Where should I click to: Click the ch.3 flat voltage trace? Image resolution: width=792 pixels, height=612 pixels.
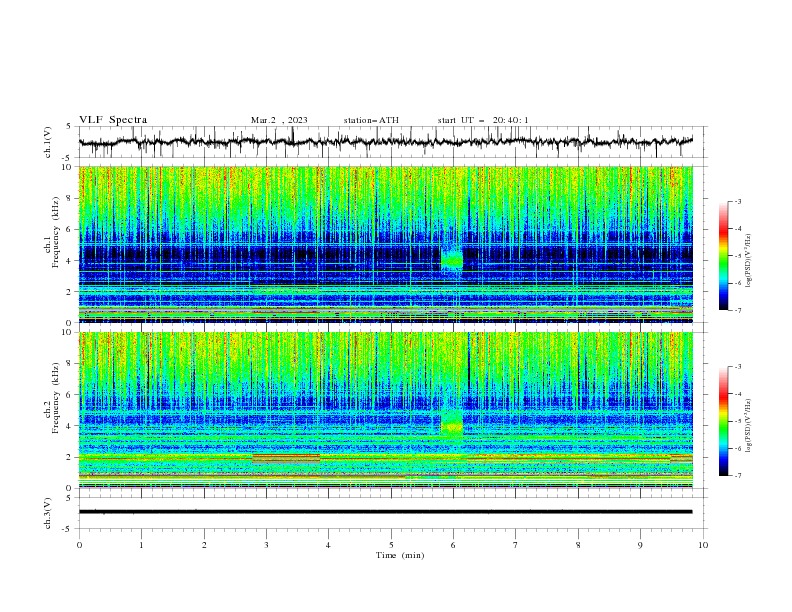click(x=385, y=512)
